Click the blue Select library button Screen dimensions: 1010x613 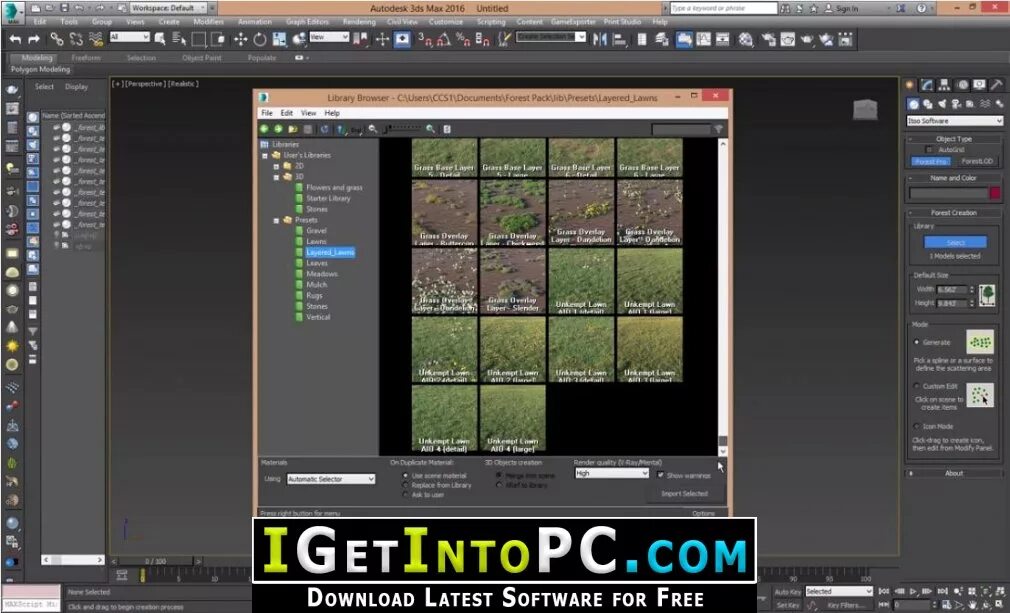[955, 243]
